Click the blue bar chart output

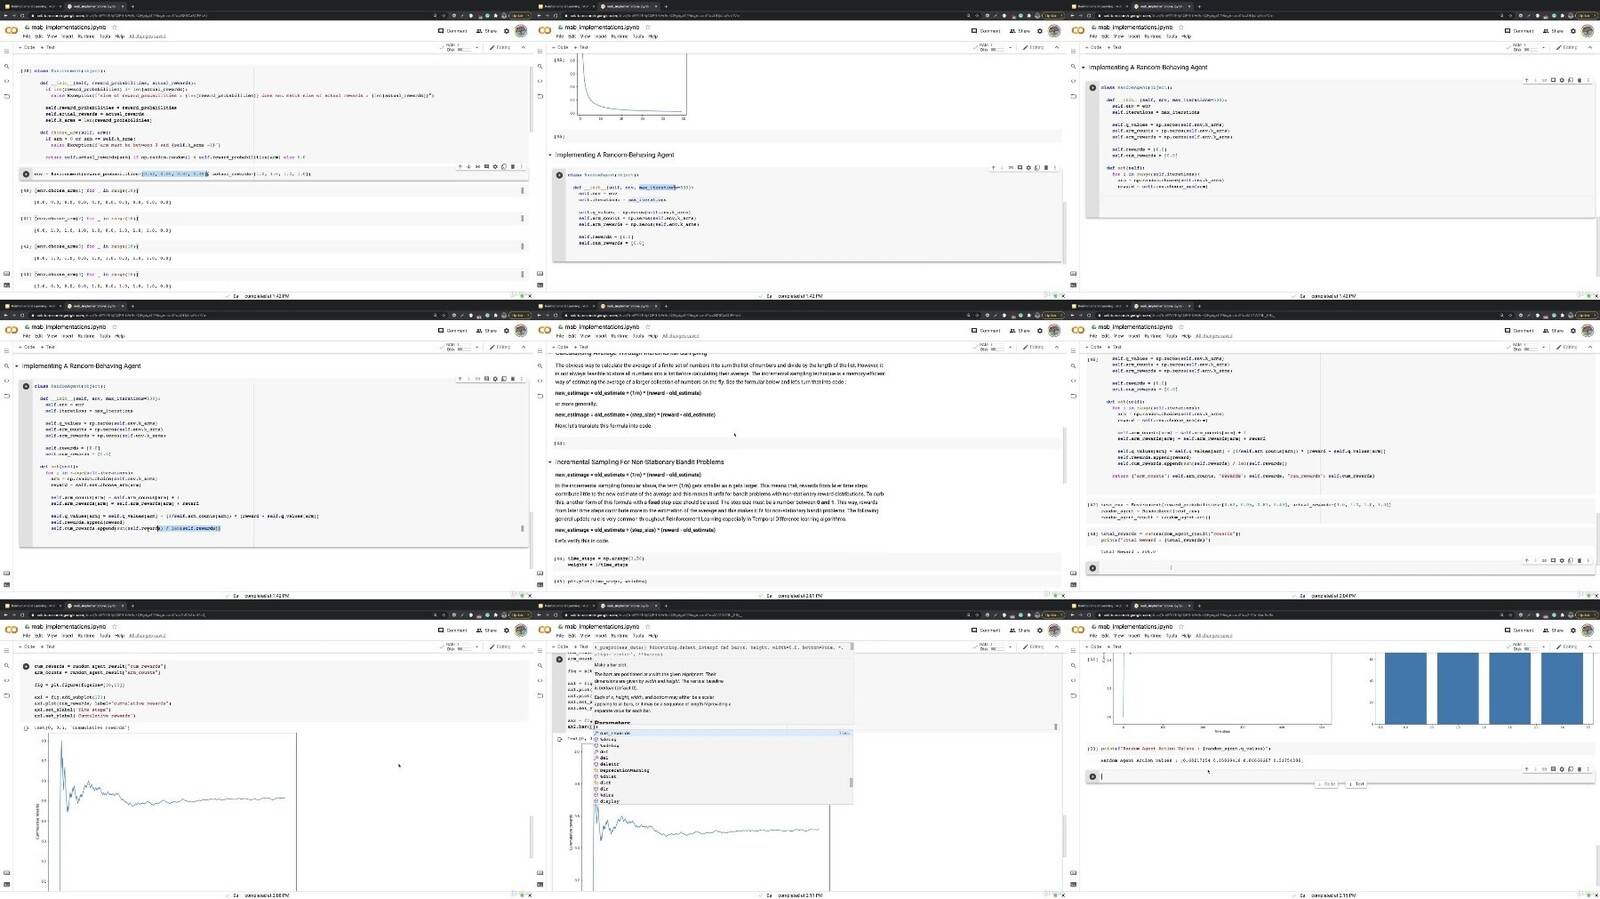tap(1484, 688)
